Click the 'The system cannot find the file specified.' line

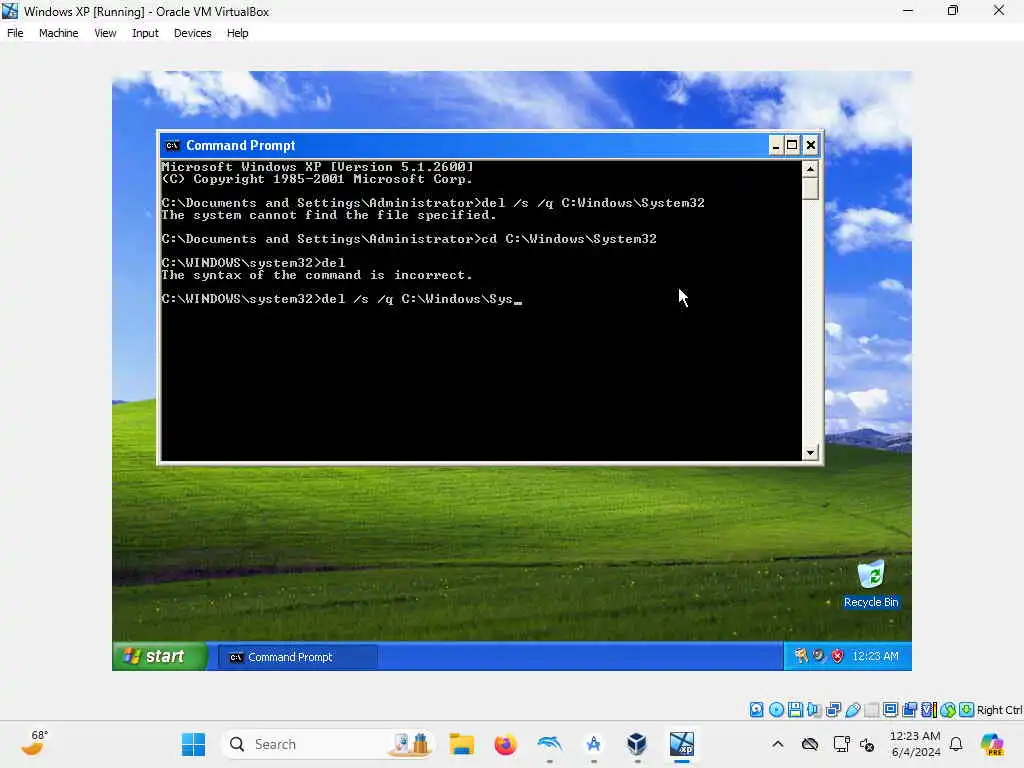328,215
